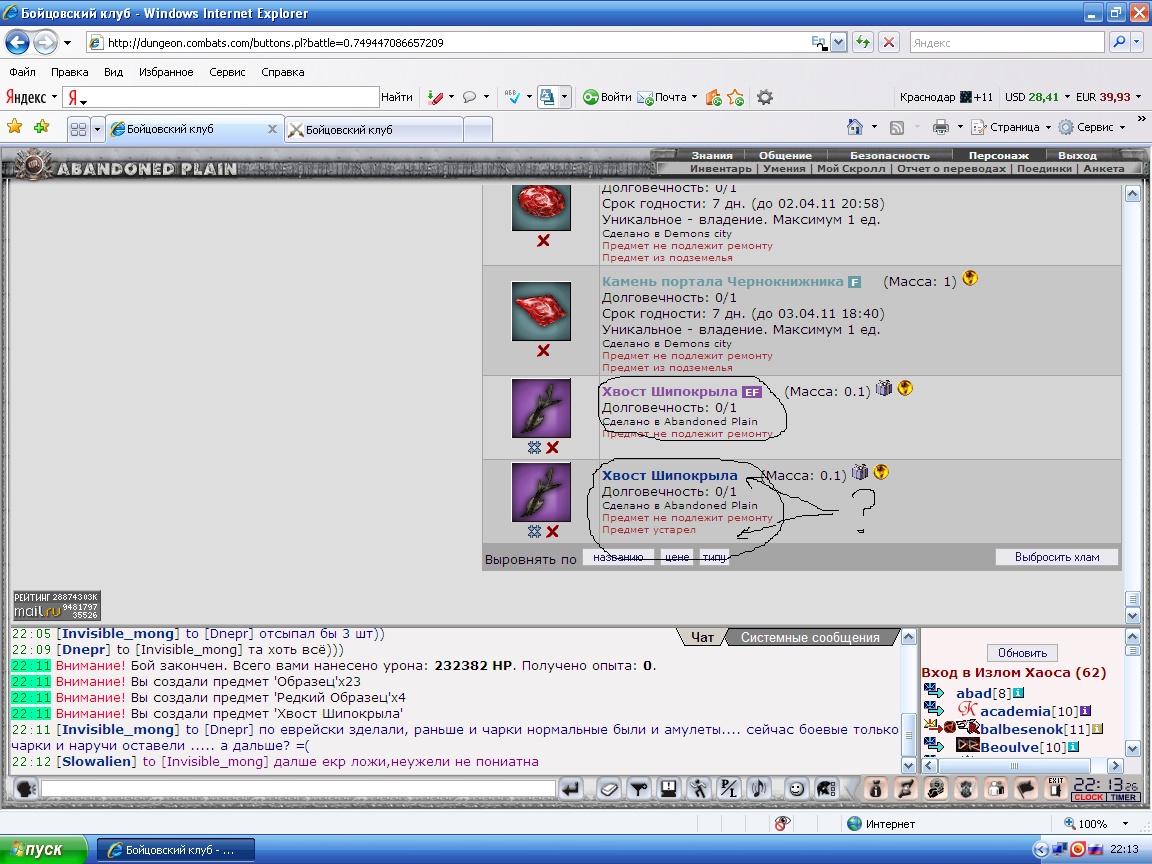The width and height of the screenshot is (1152, 864).
Task: Click the Обновить button in player list
Action: (x=1022, y=652)
